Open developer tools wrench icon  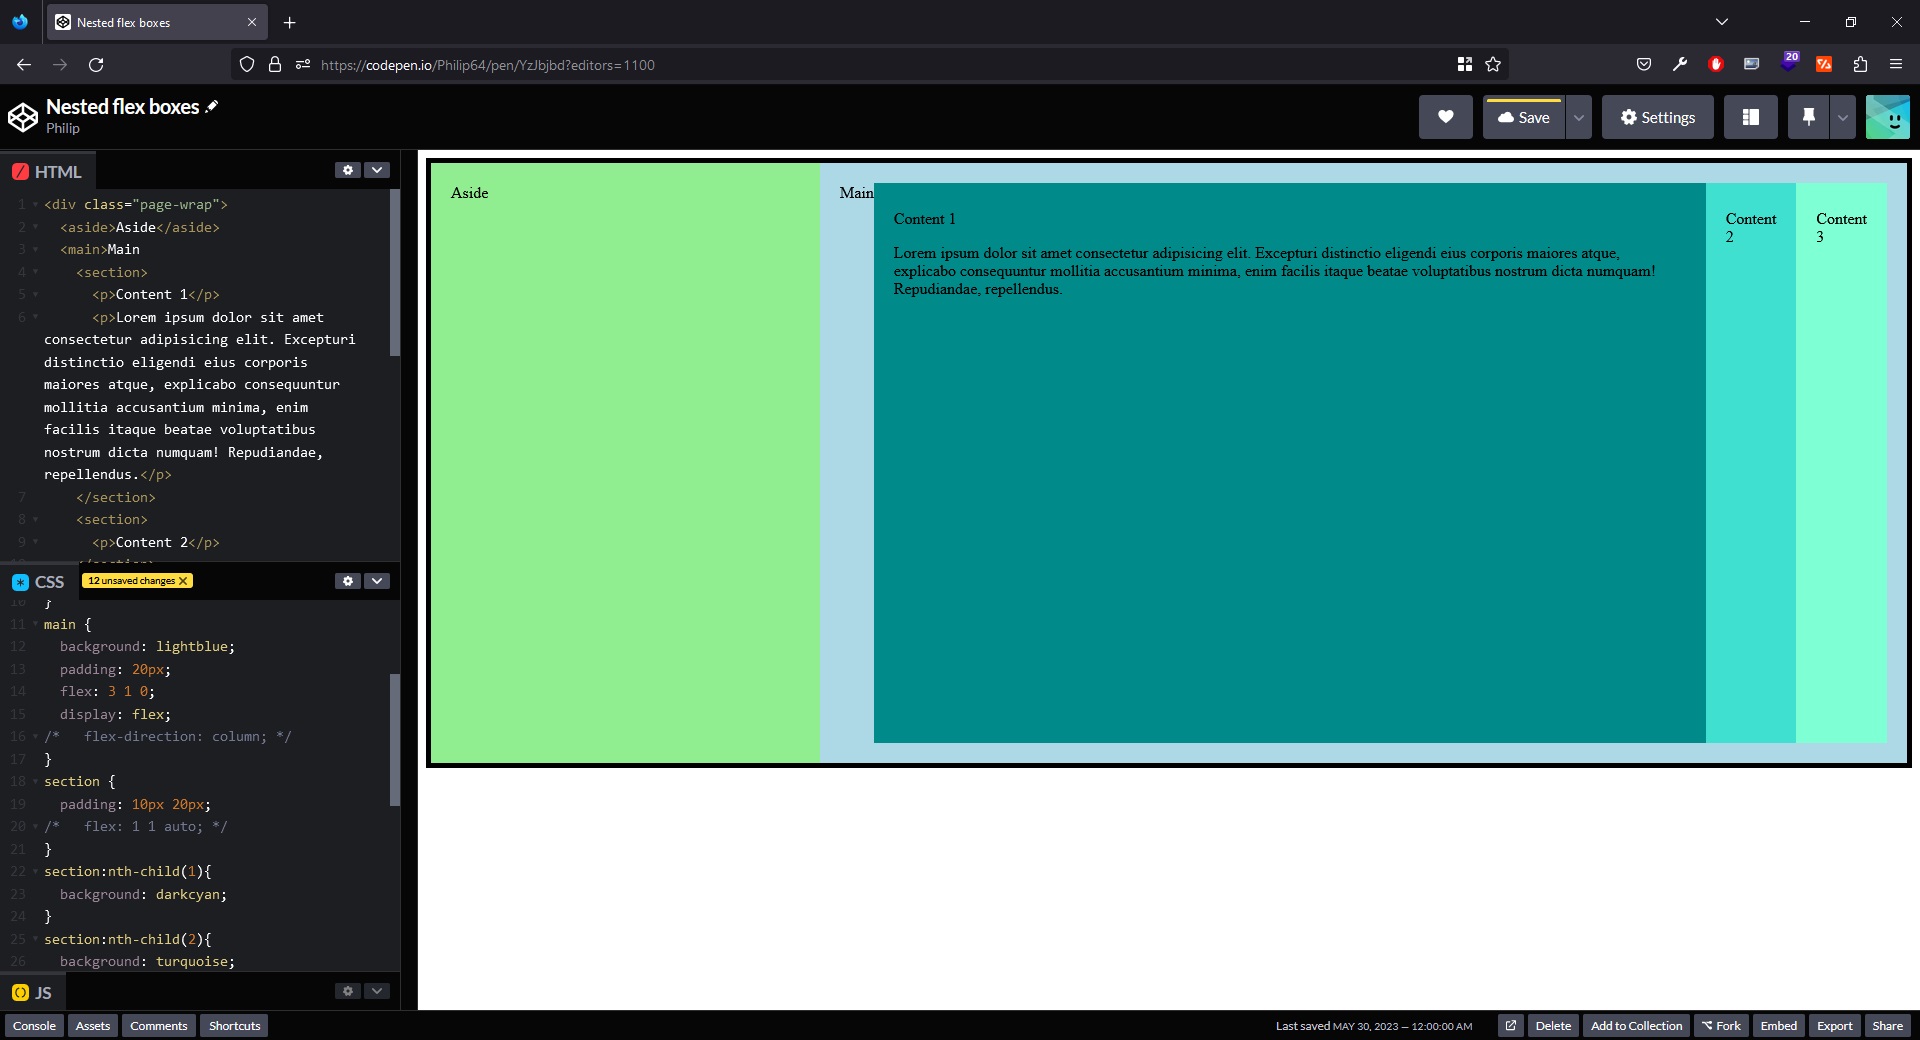pos(1680,64)
